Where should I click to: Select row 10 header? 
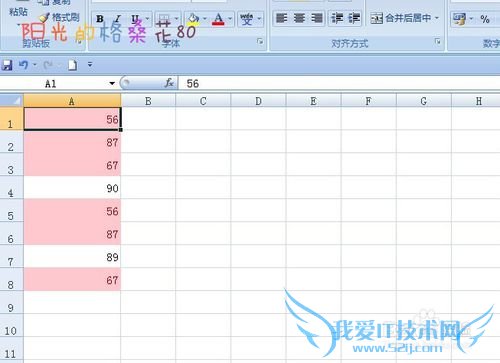click(11, 325)
